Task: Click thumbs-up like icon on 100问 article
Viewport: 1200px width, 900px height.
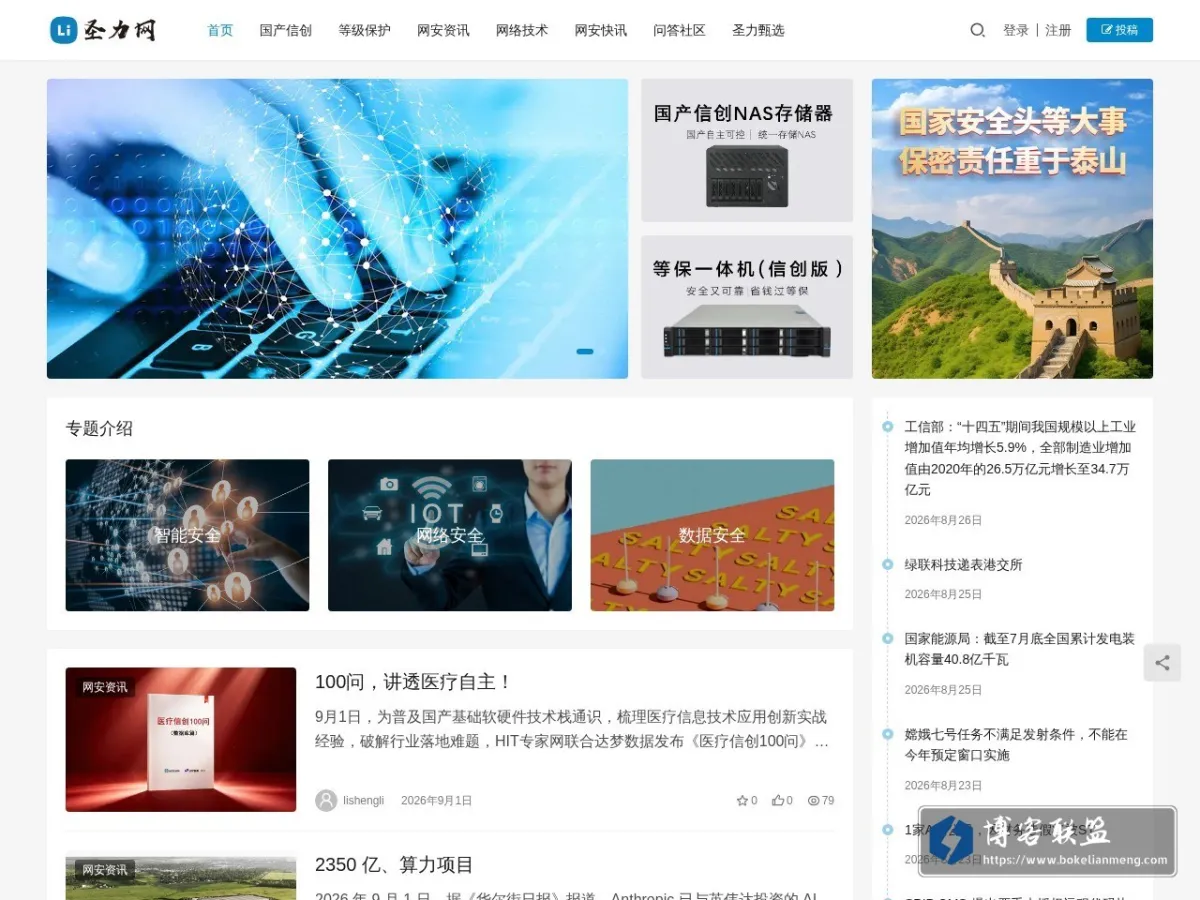Action: coord(777,800)
